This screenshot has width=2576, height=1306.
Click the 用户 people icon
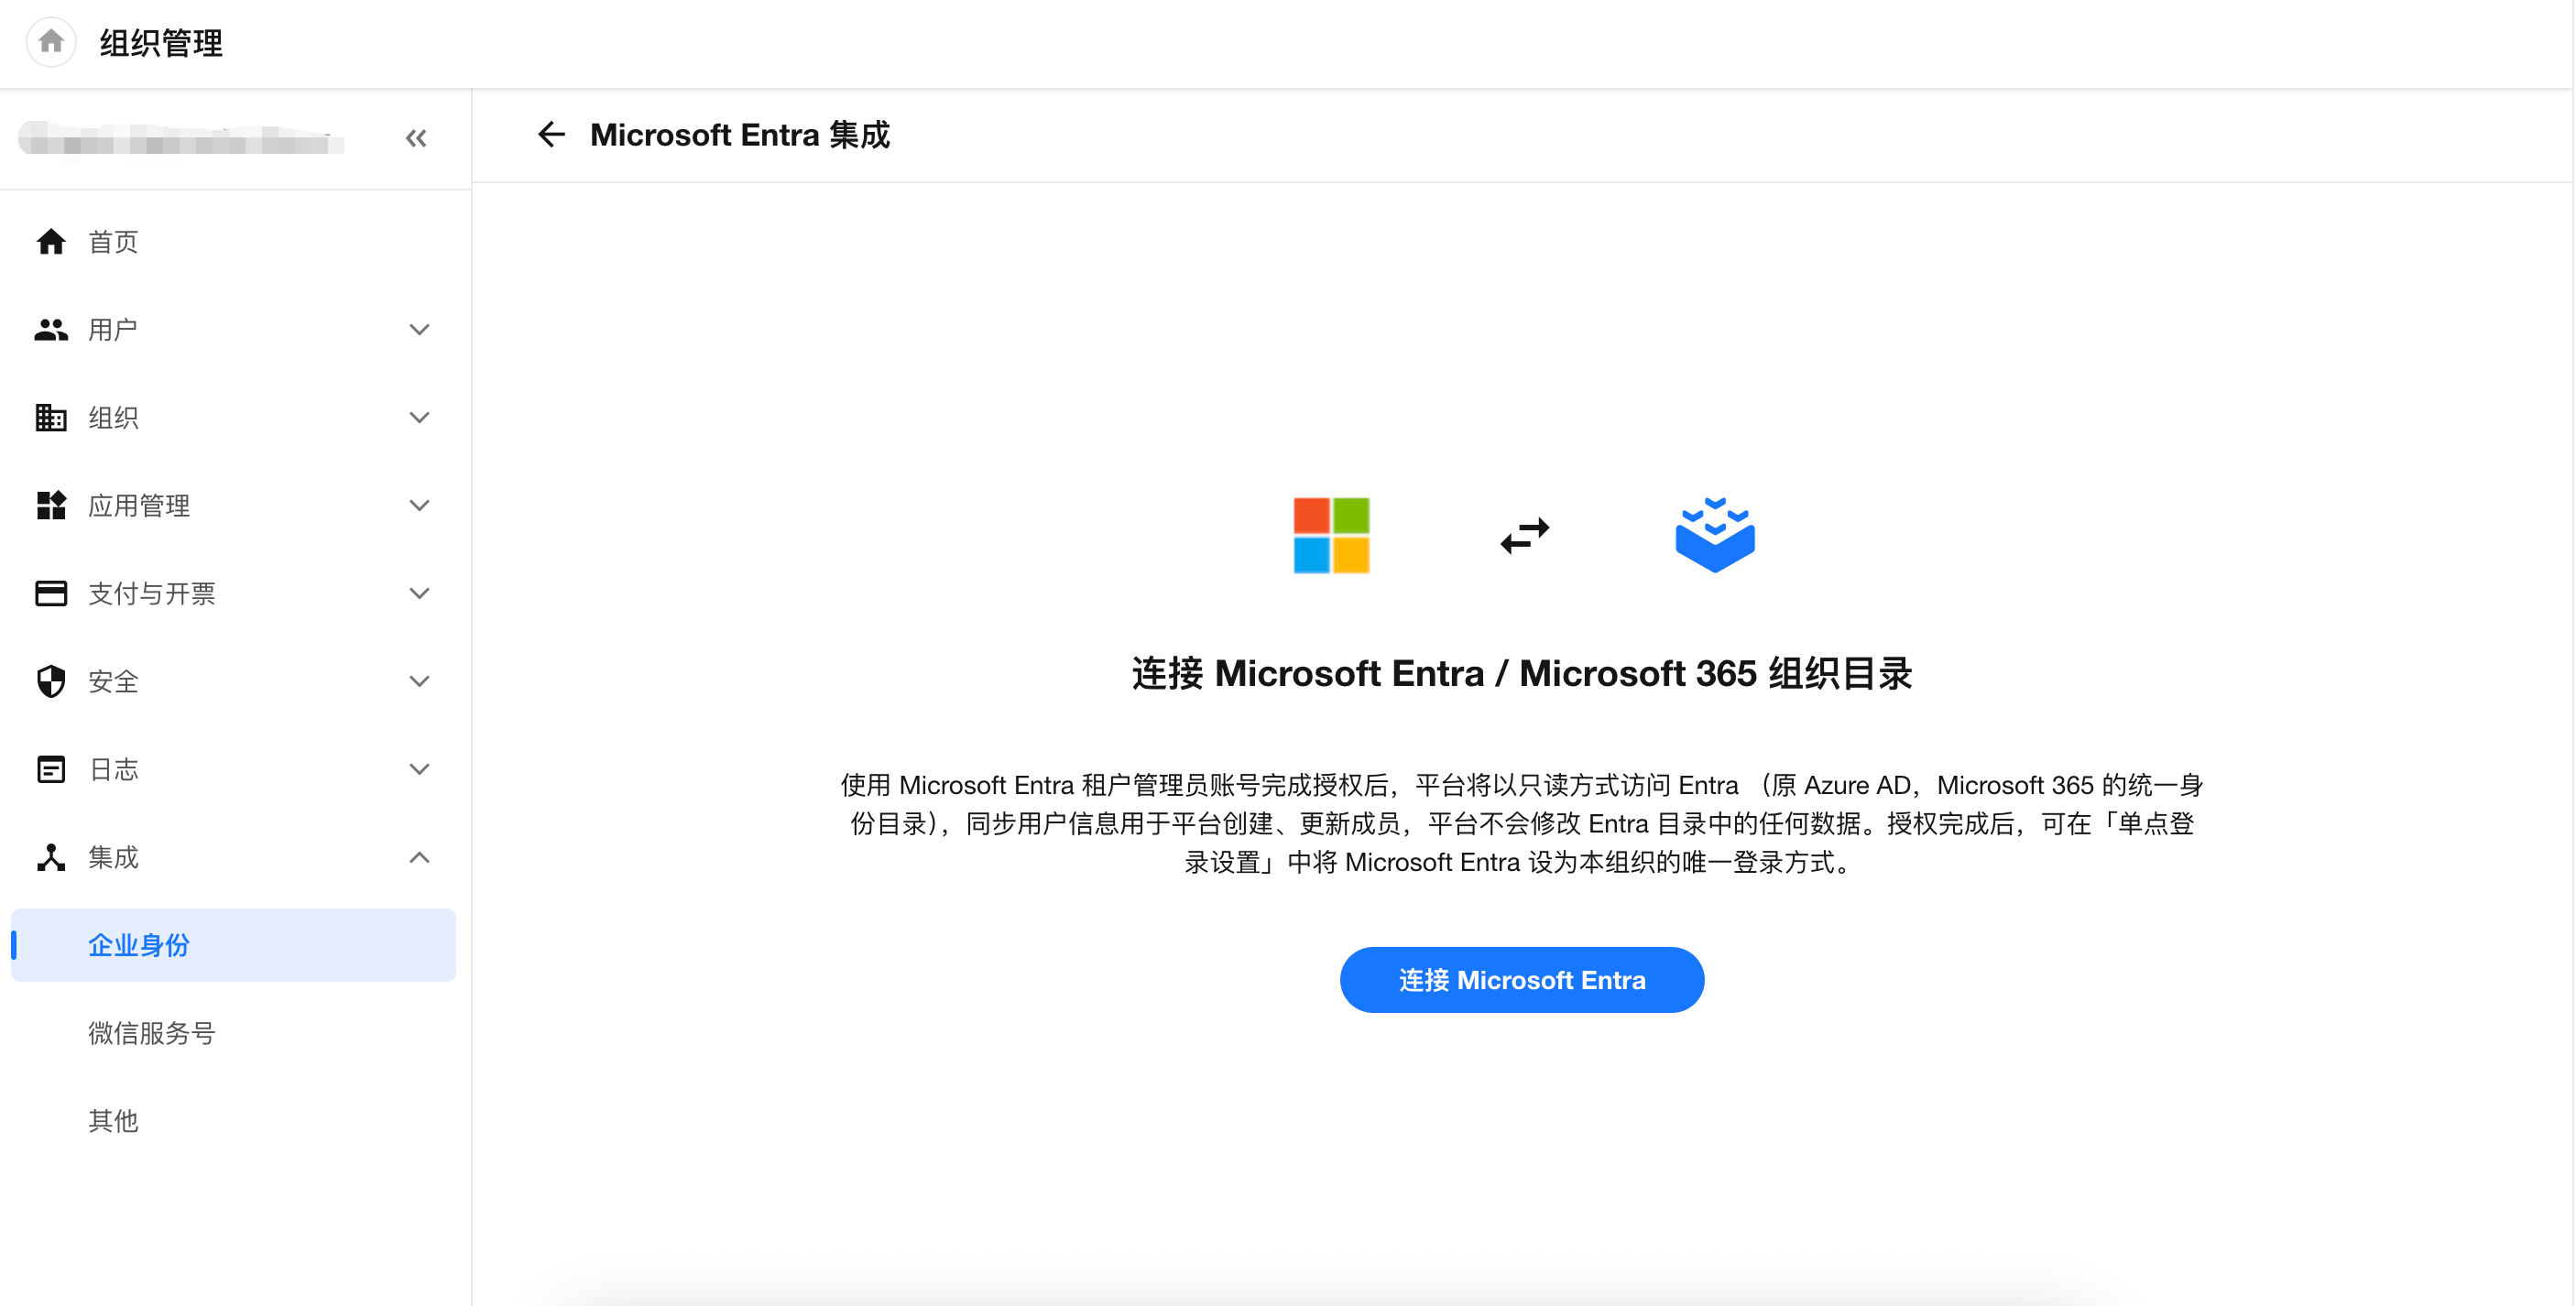(51, 329)
